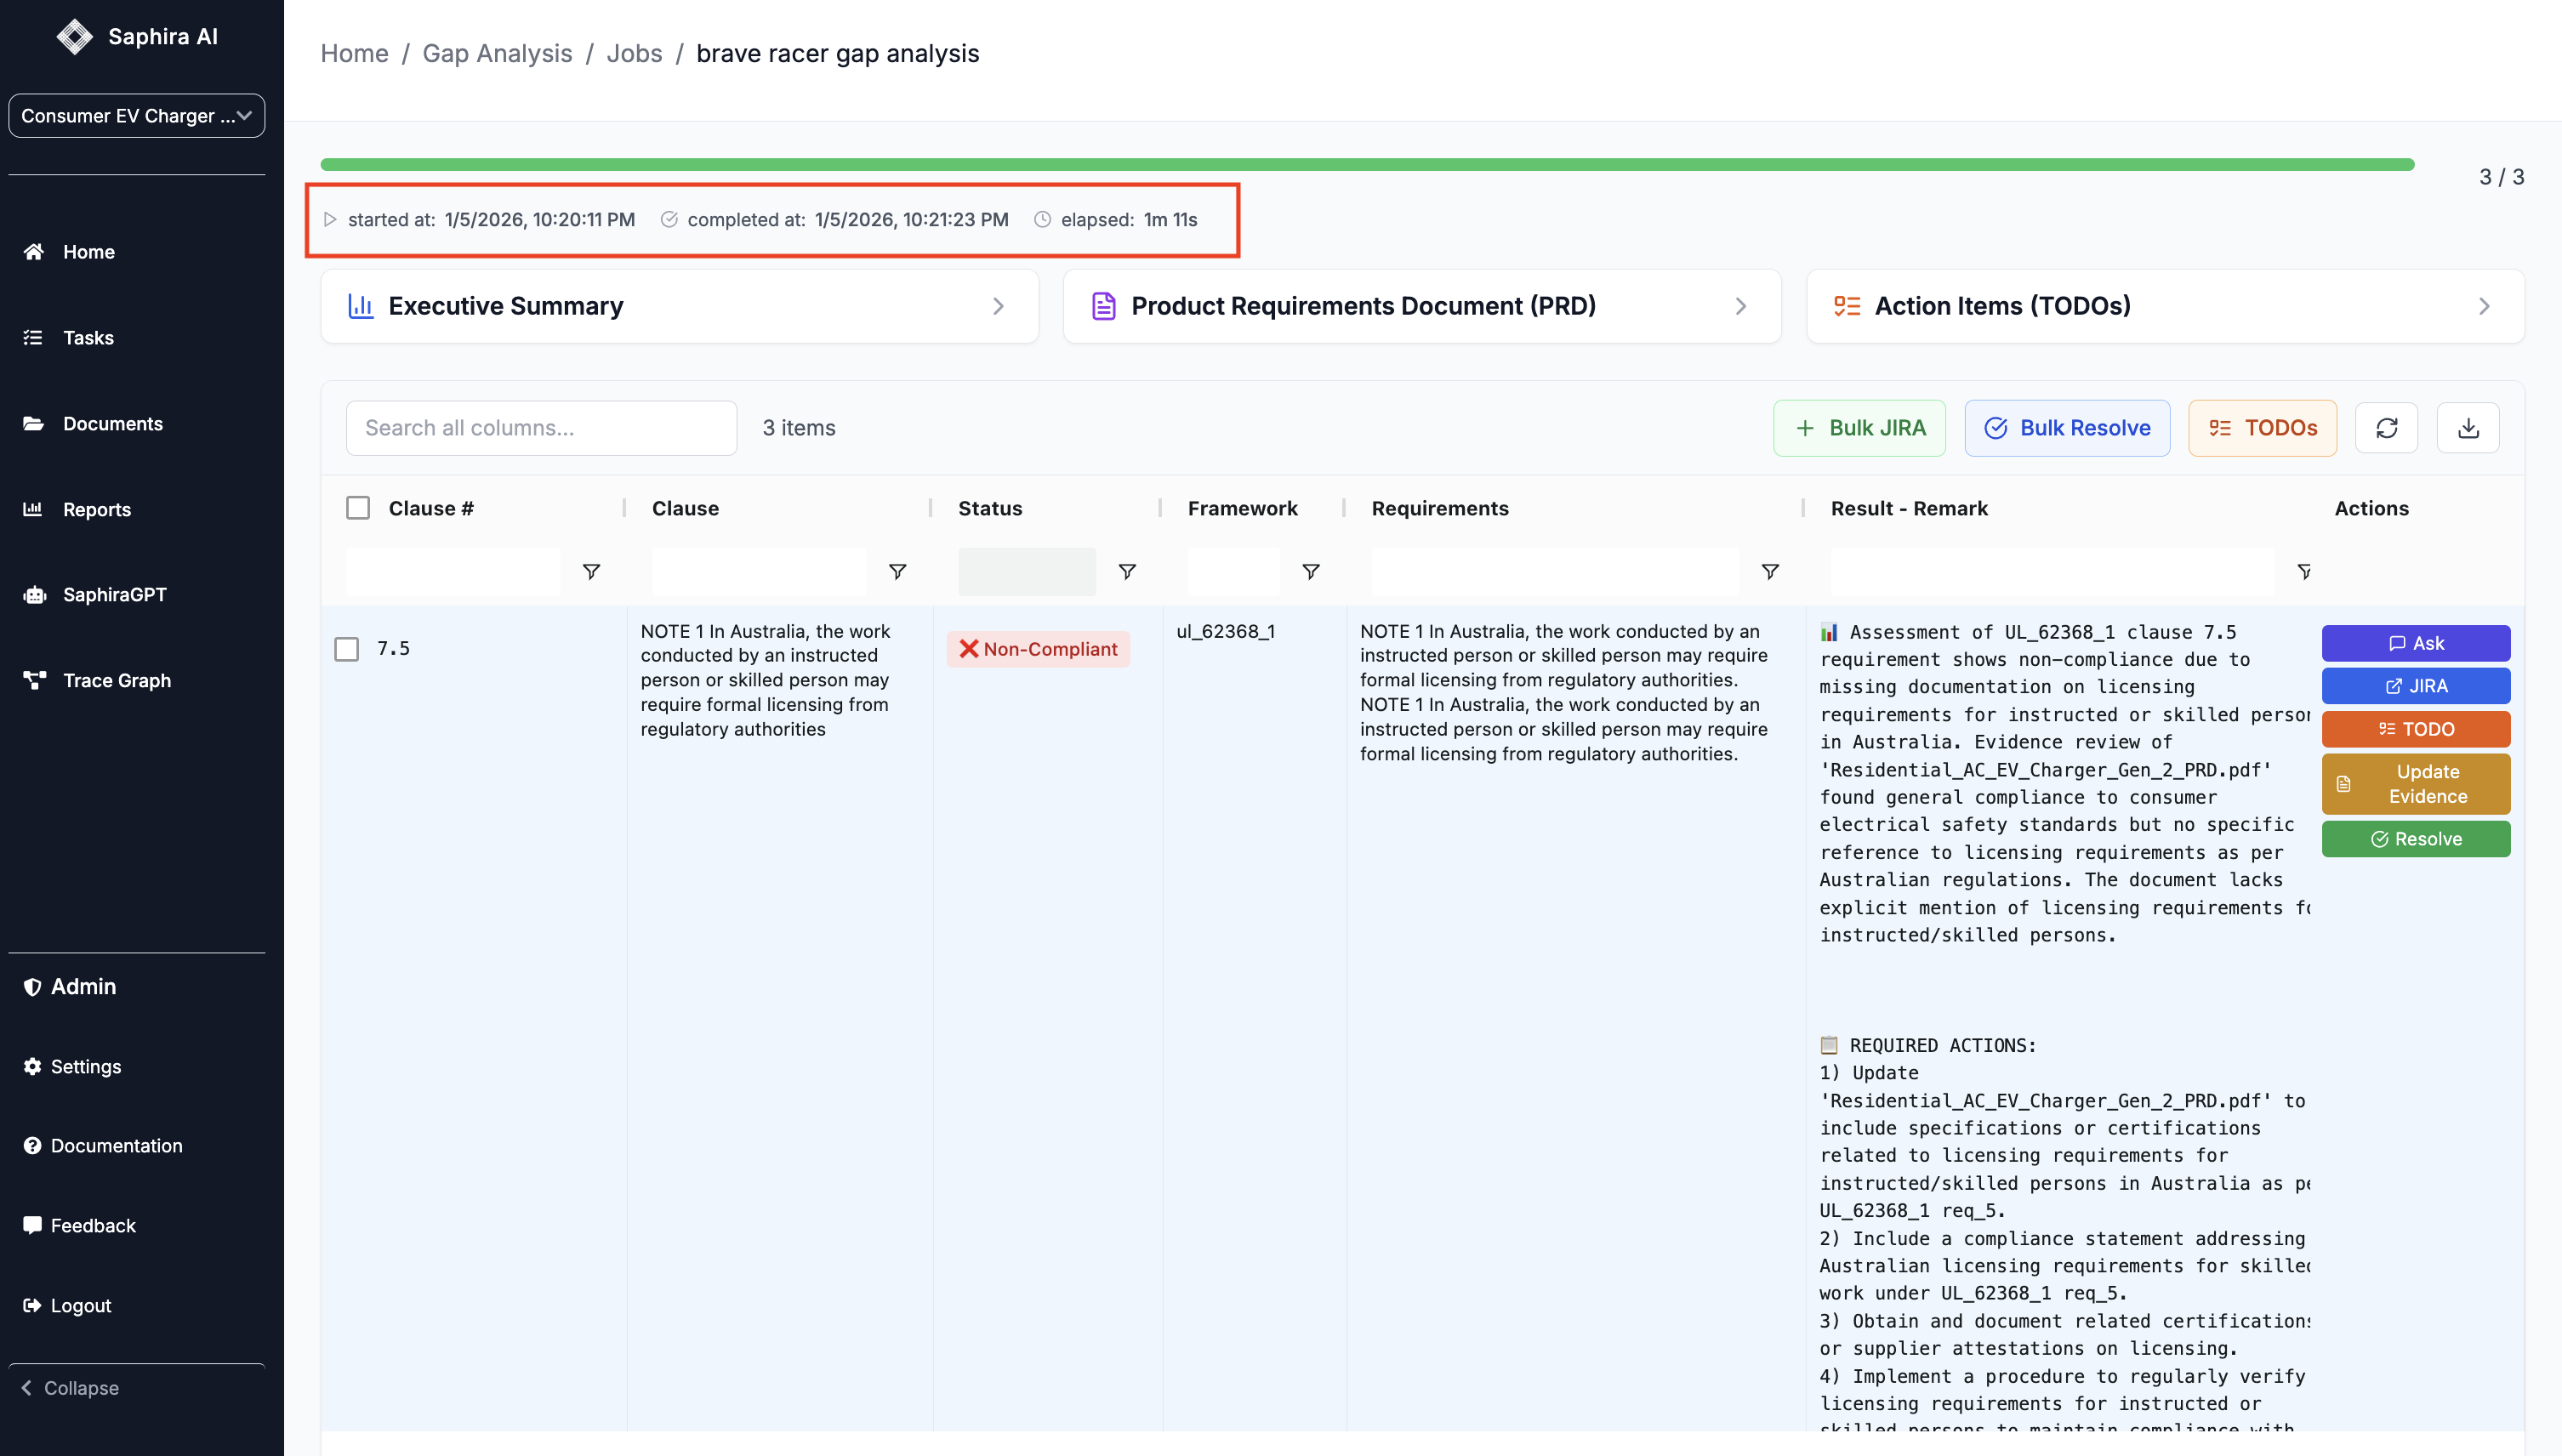Click the green Resolve action button
Screen dimensions: 2562x1456
pos(2415,839)
